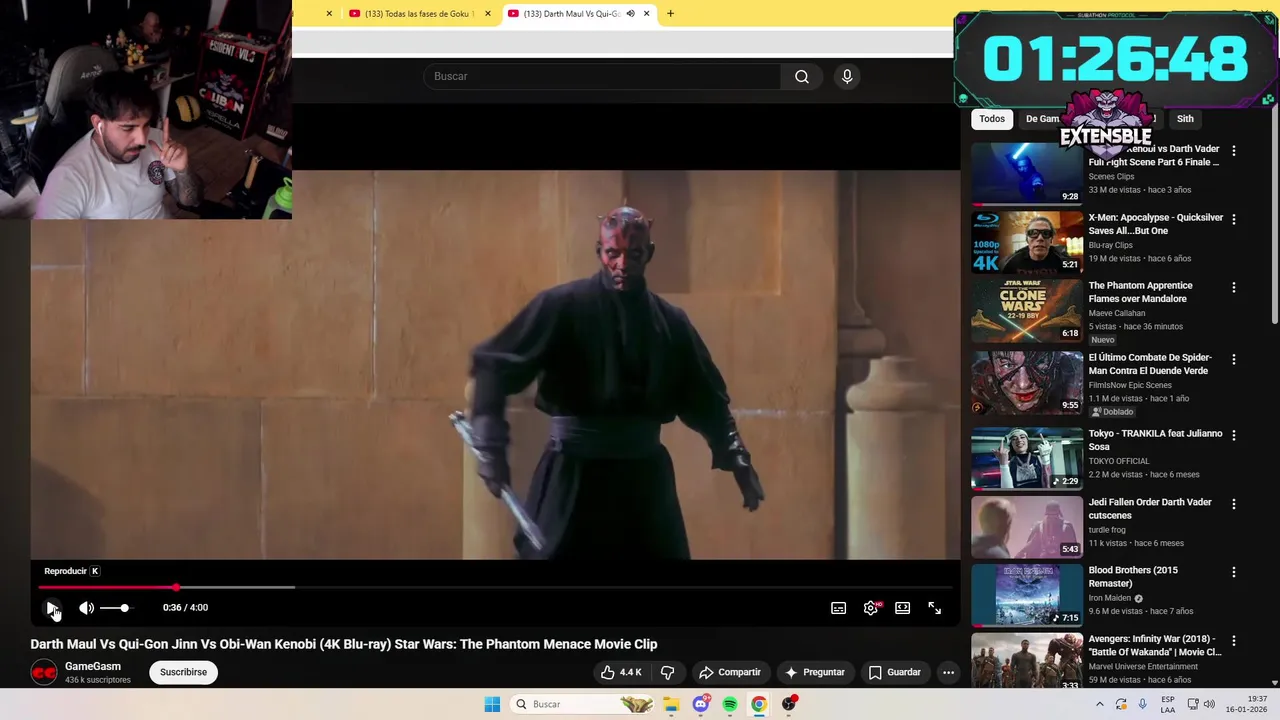Open El Último Combate De Spider-Man video title
1280x720 pixels.
[1150, 364]
